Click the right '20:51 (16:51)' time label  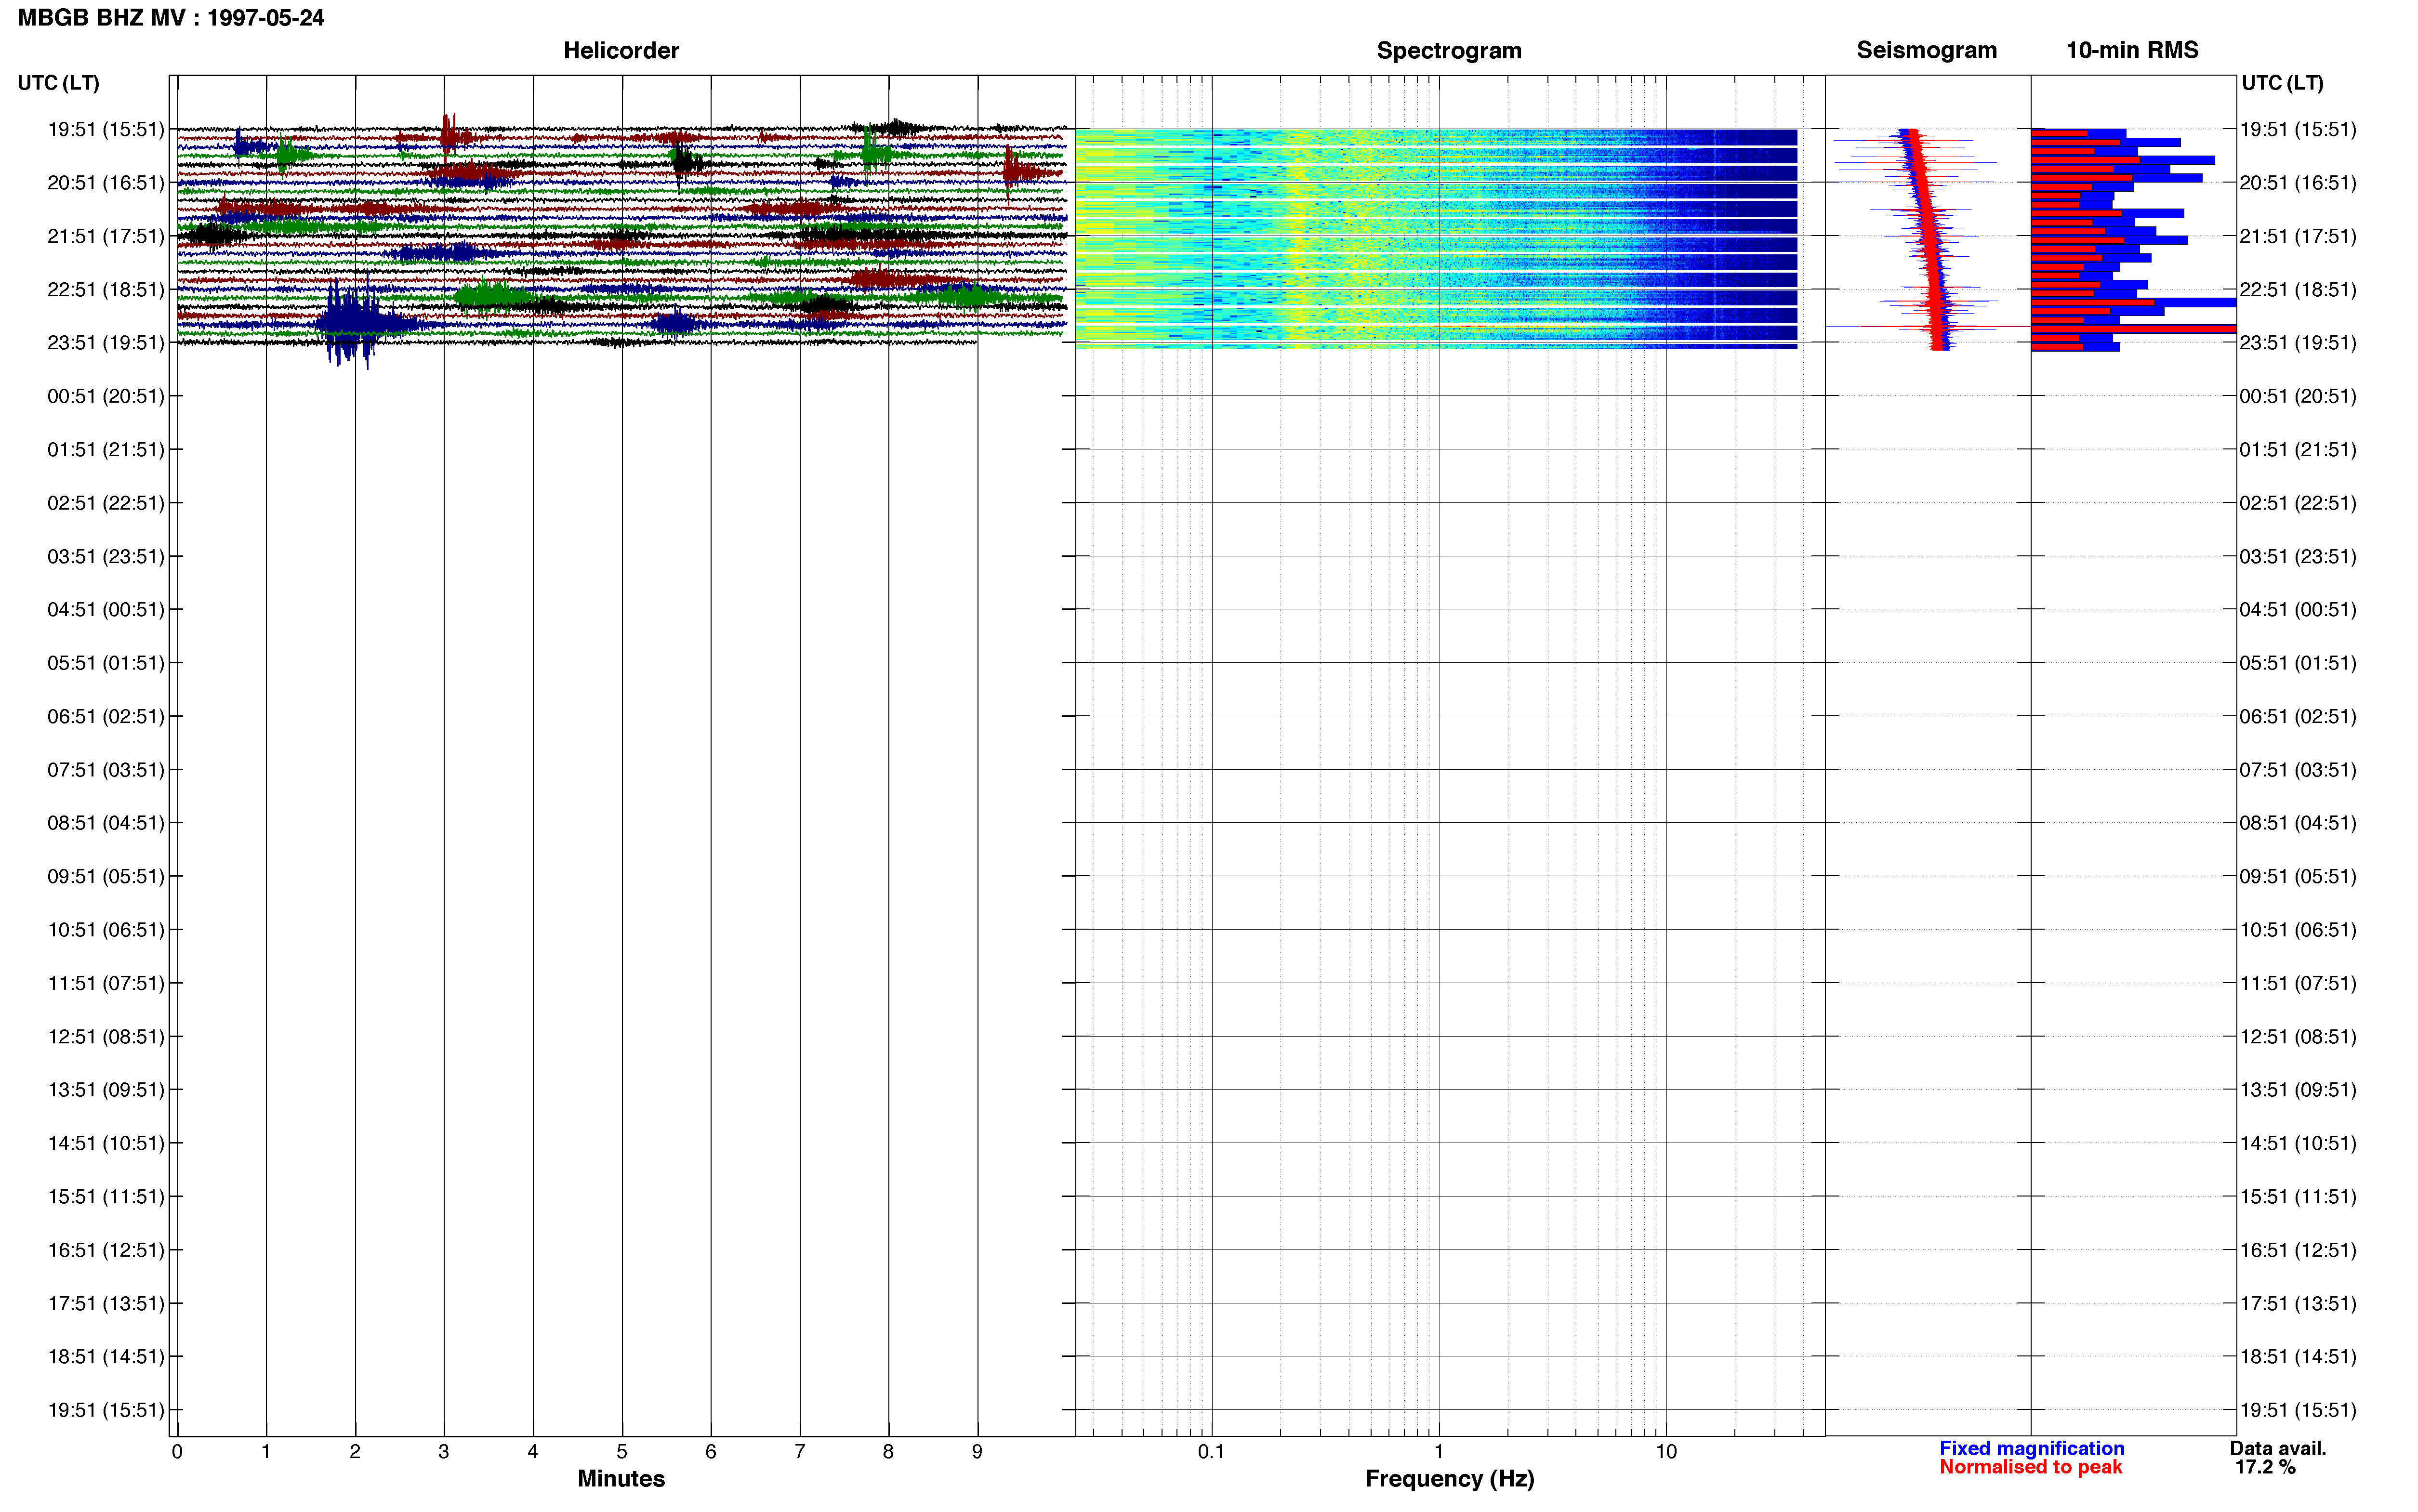pyautogui.click(x=2298, y=183)
